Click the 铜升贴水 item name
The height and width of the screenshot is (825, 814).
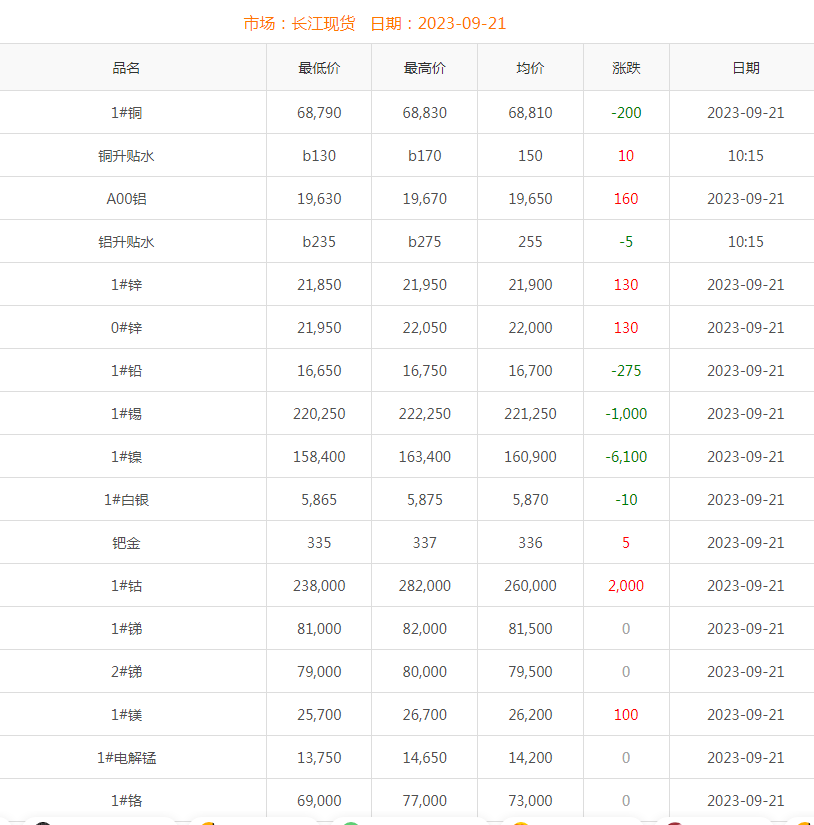pyautogui.click(x=126, y=156)
